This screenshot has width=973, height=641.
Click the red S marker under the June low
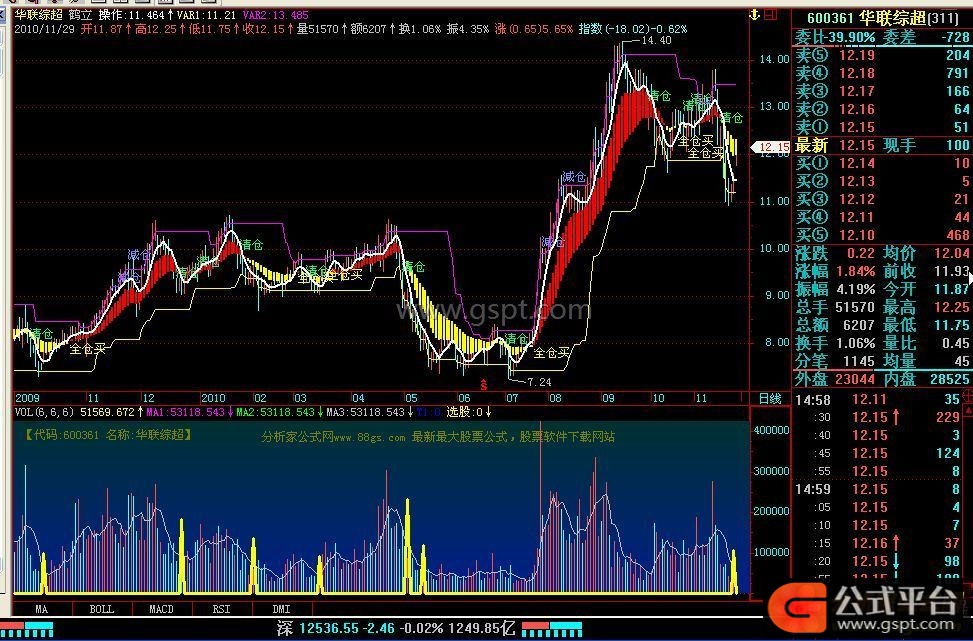(484, 384)
